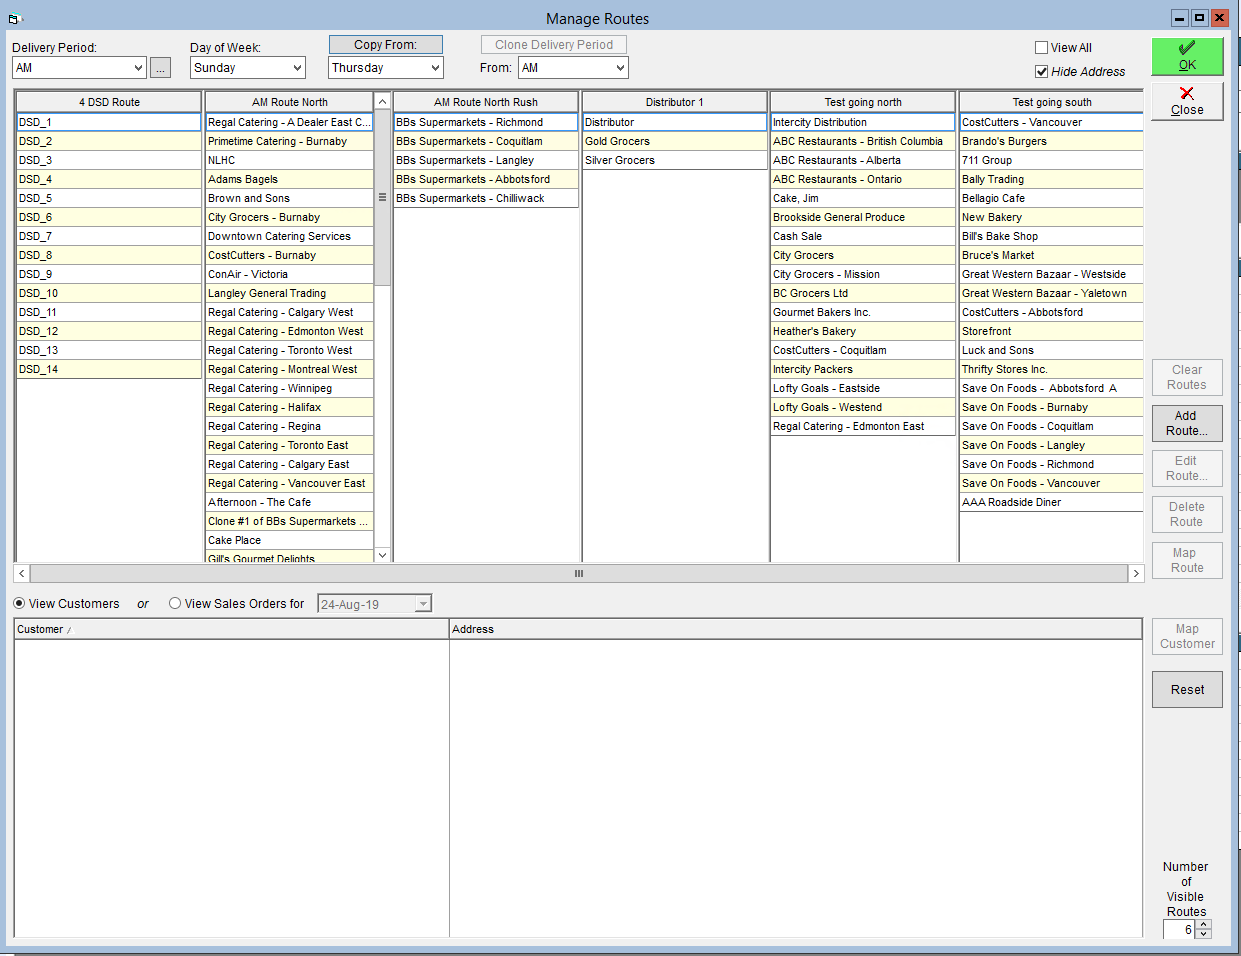Click the Clear Routes button
The height and width of the screenshot is (956, 1241).
click(1187, 377)
